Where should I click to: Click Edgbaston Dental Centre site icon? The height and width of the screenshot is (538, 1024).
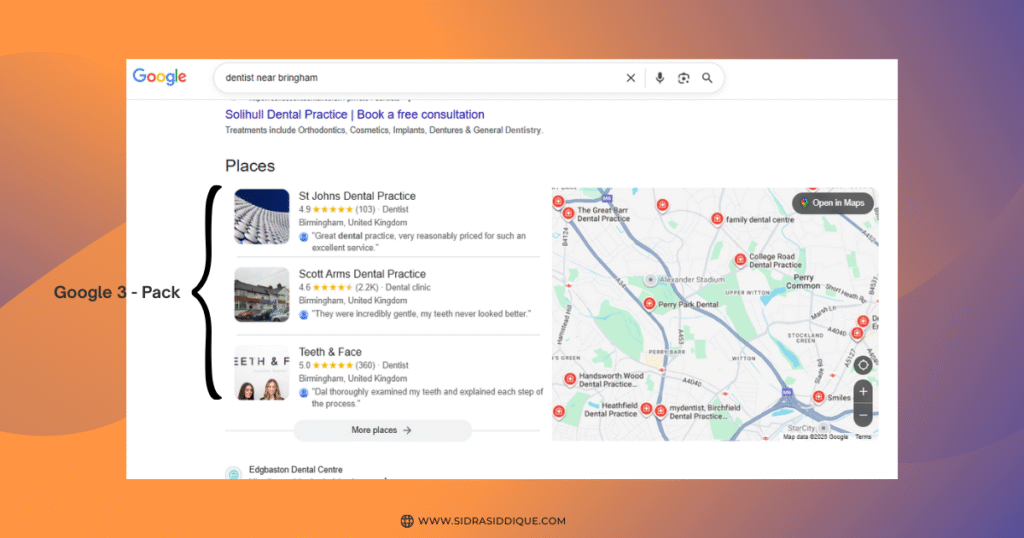[x=233, y=474]
